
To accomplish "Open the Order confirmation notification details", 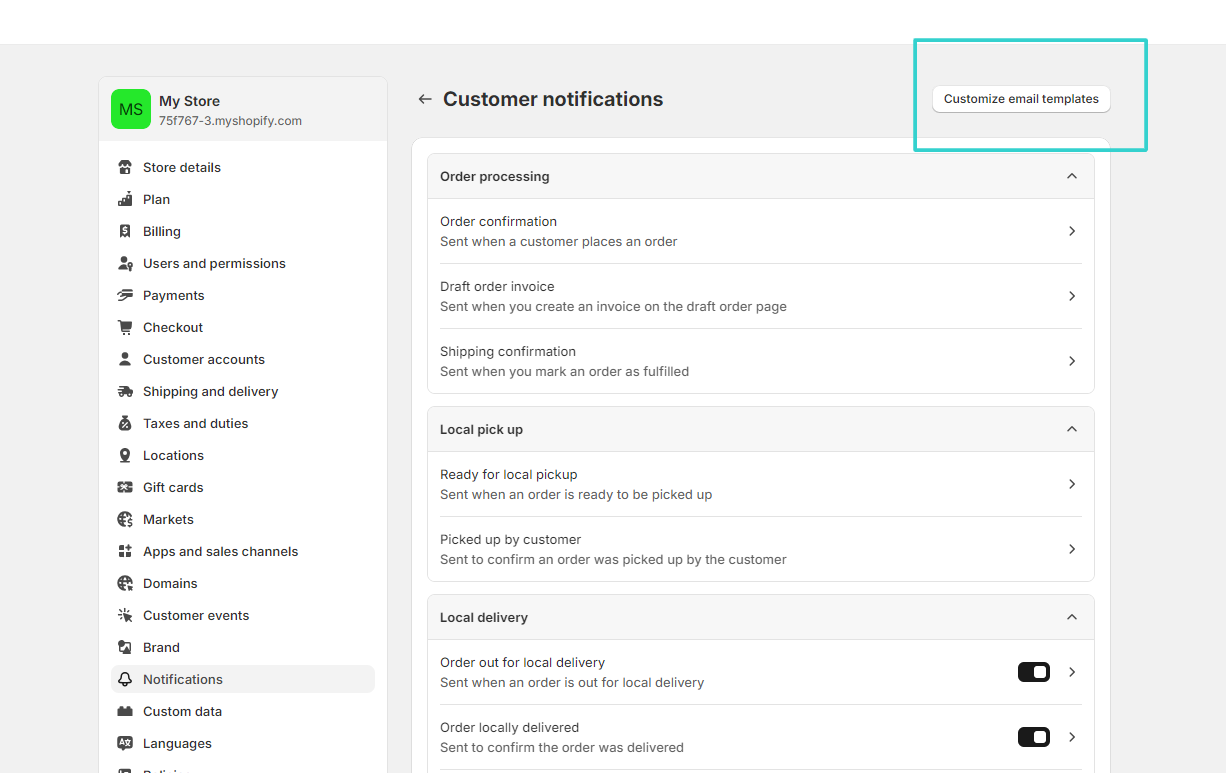I will [x=760, y=231].
